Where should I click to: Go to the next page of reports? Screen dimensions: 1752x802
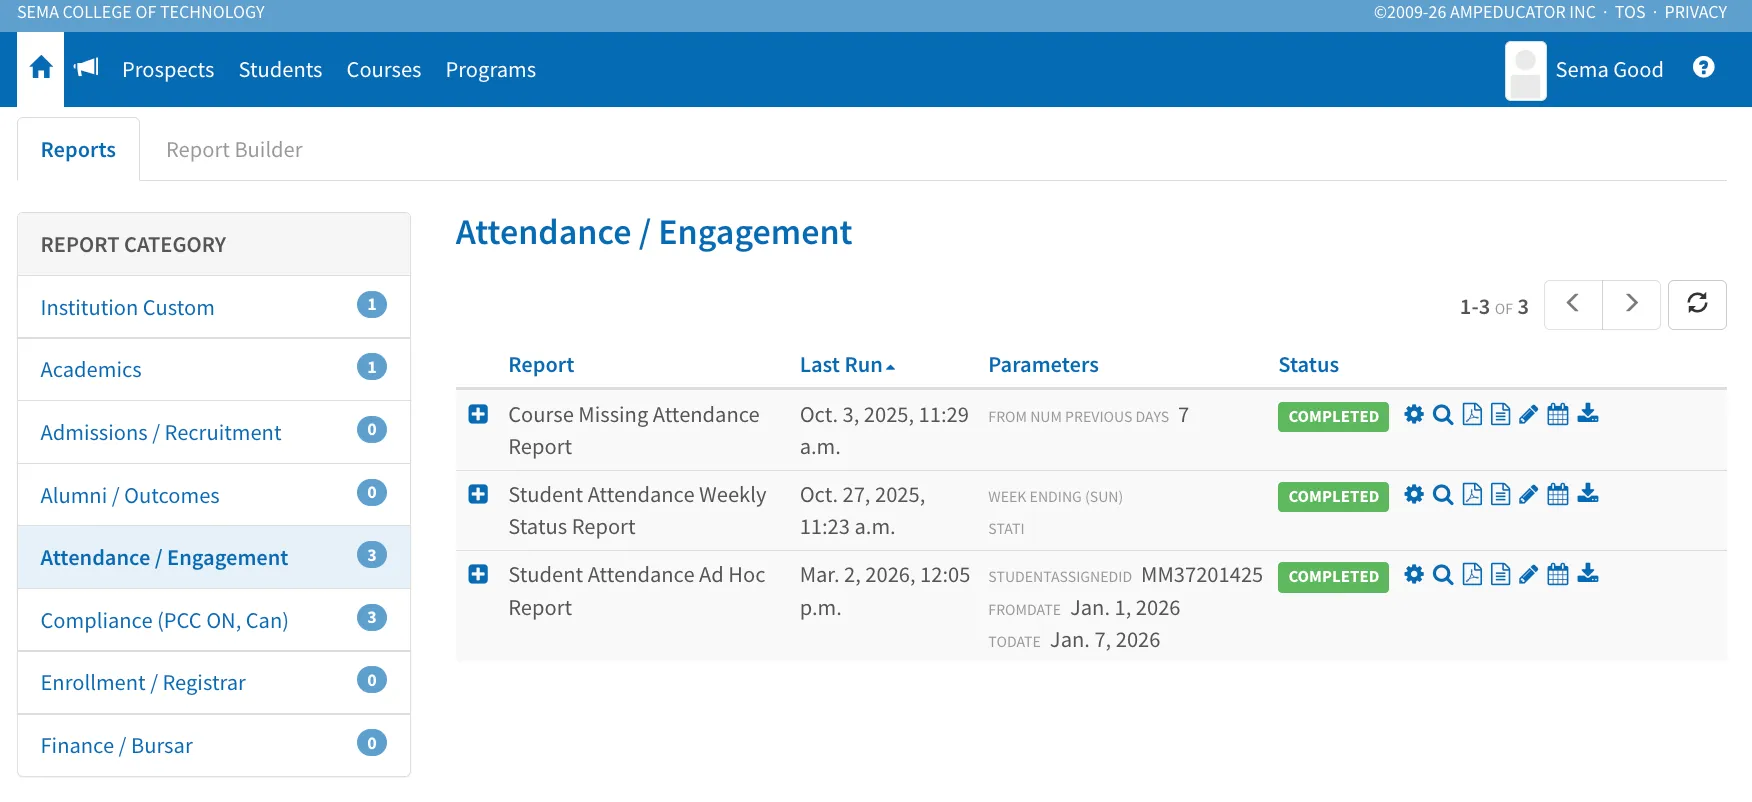1631,304
